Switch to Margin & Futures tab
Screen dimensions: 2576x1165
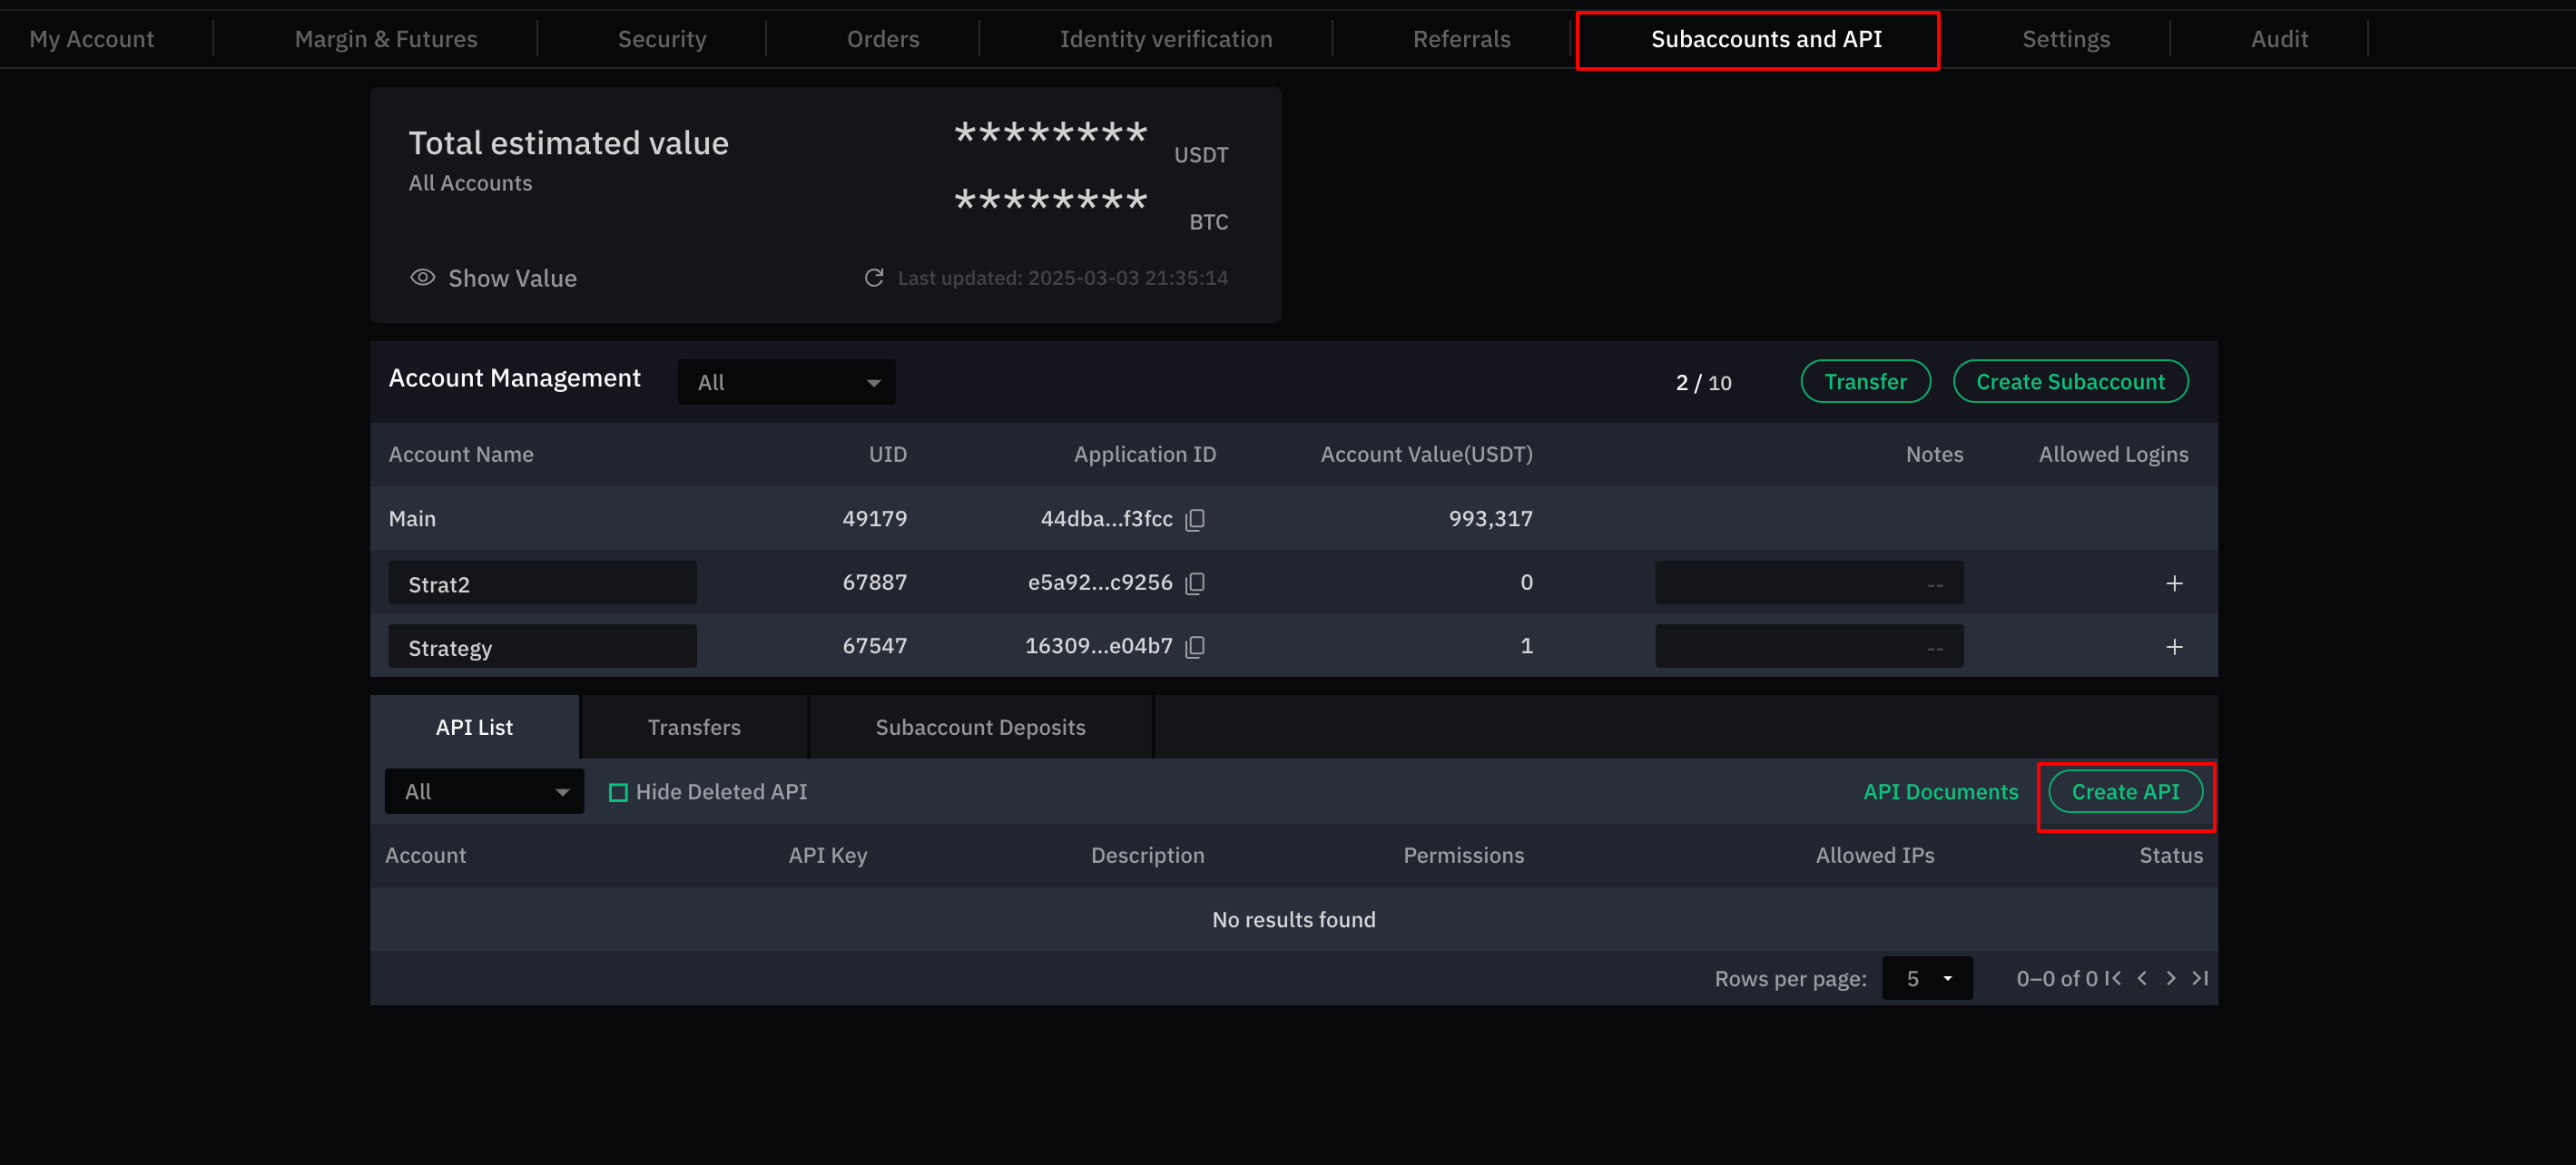pyautogui.click(x=386, y=39)
